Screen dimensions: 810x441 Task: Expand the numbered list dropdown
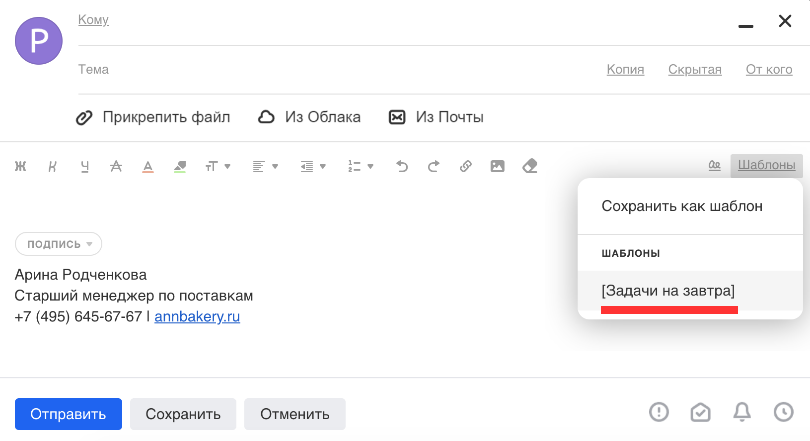coord(359,167)
